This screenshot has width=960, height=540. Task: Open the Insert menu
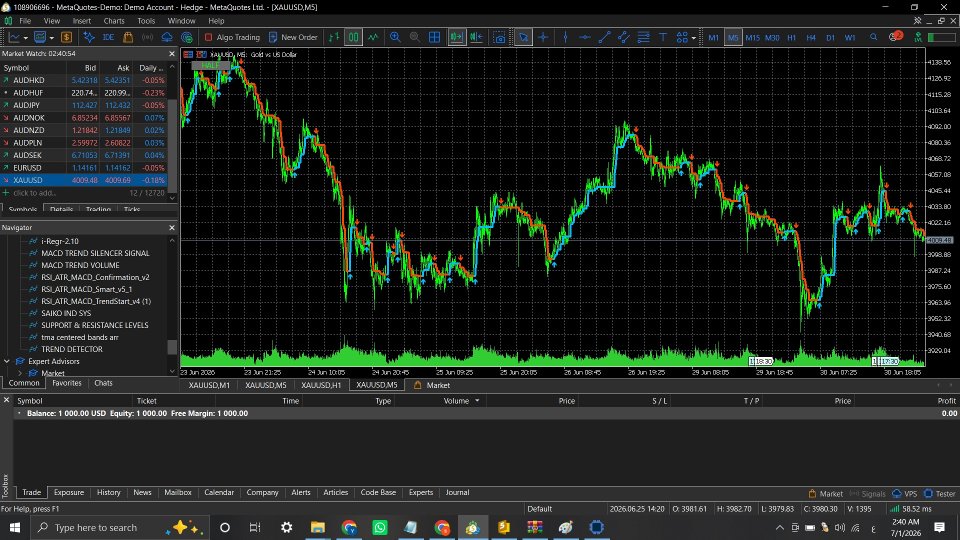coord(81,21)
